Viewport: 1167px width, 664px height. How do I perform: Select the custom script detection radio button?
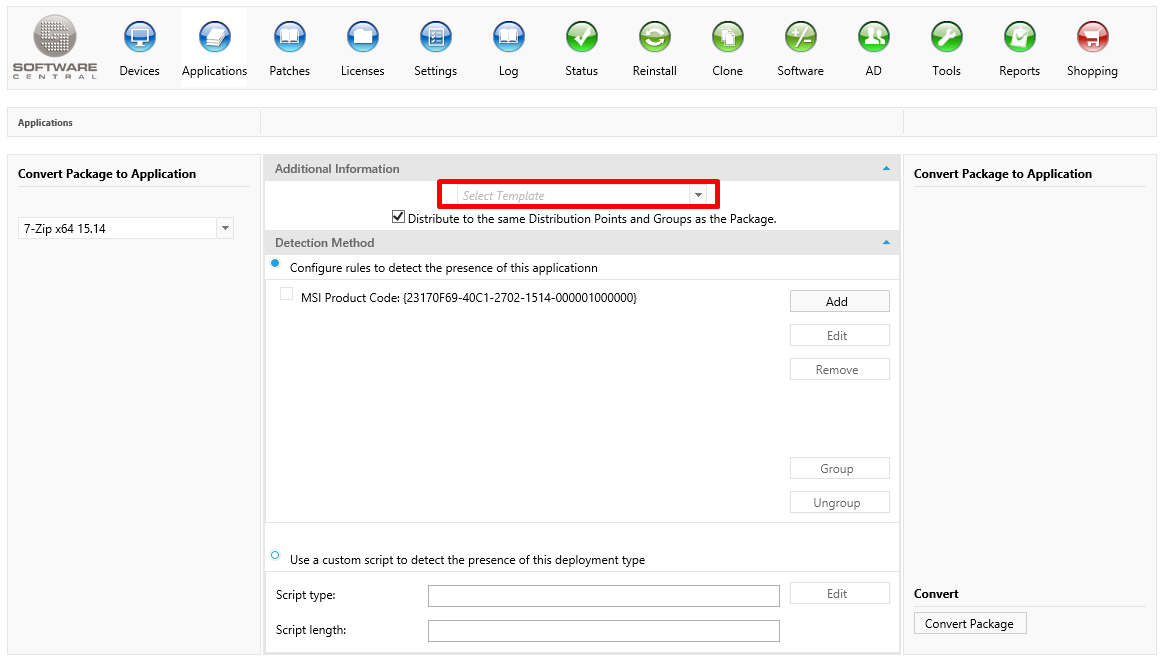276,555
